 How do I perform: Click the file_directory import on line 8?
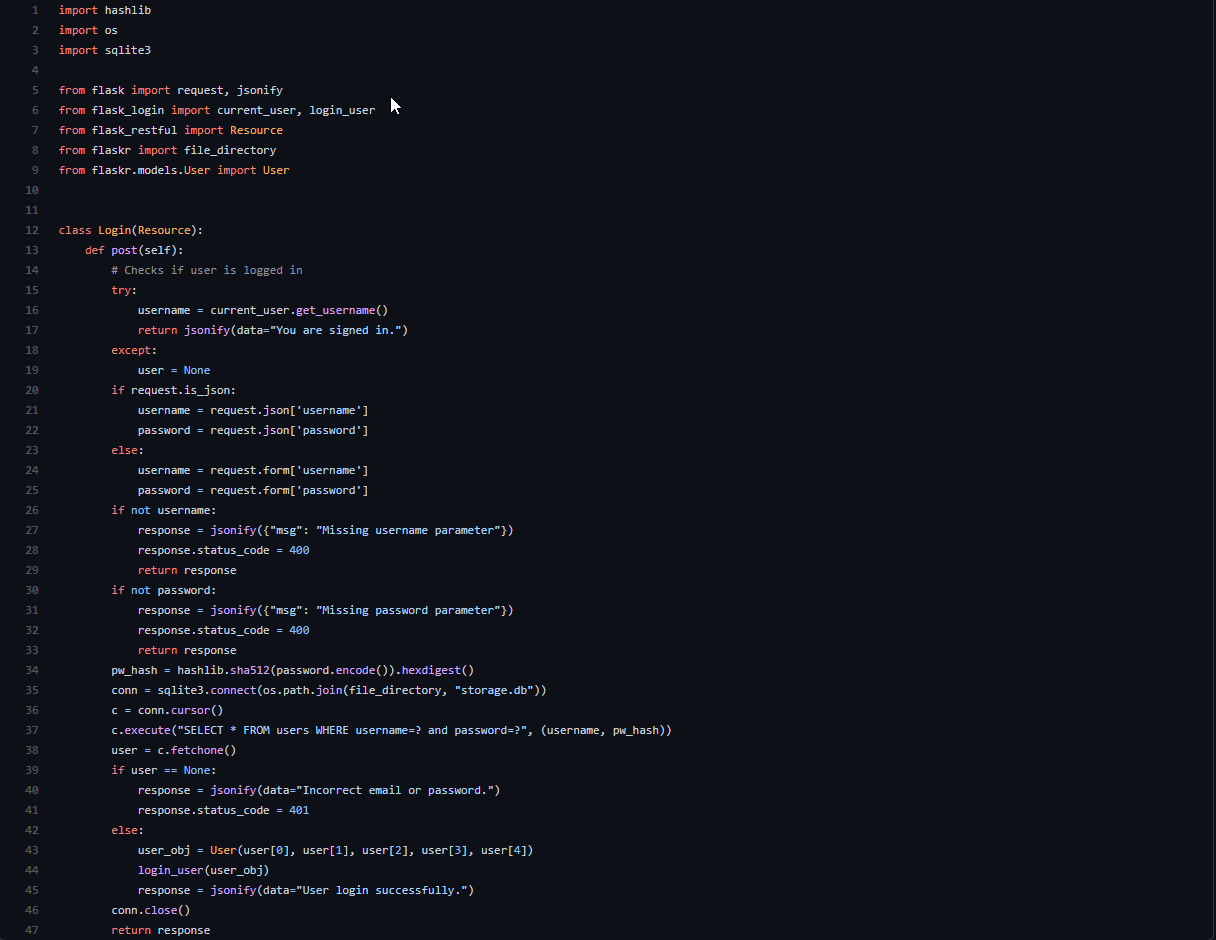230,150
